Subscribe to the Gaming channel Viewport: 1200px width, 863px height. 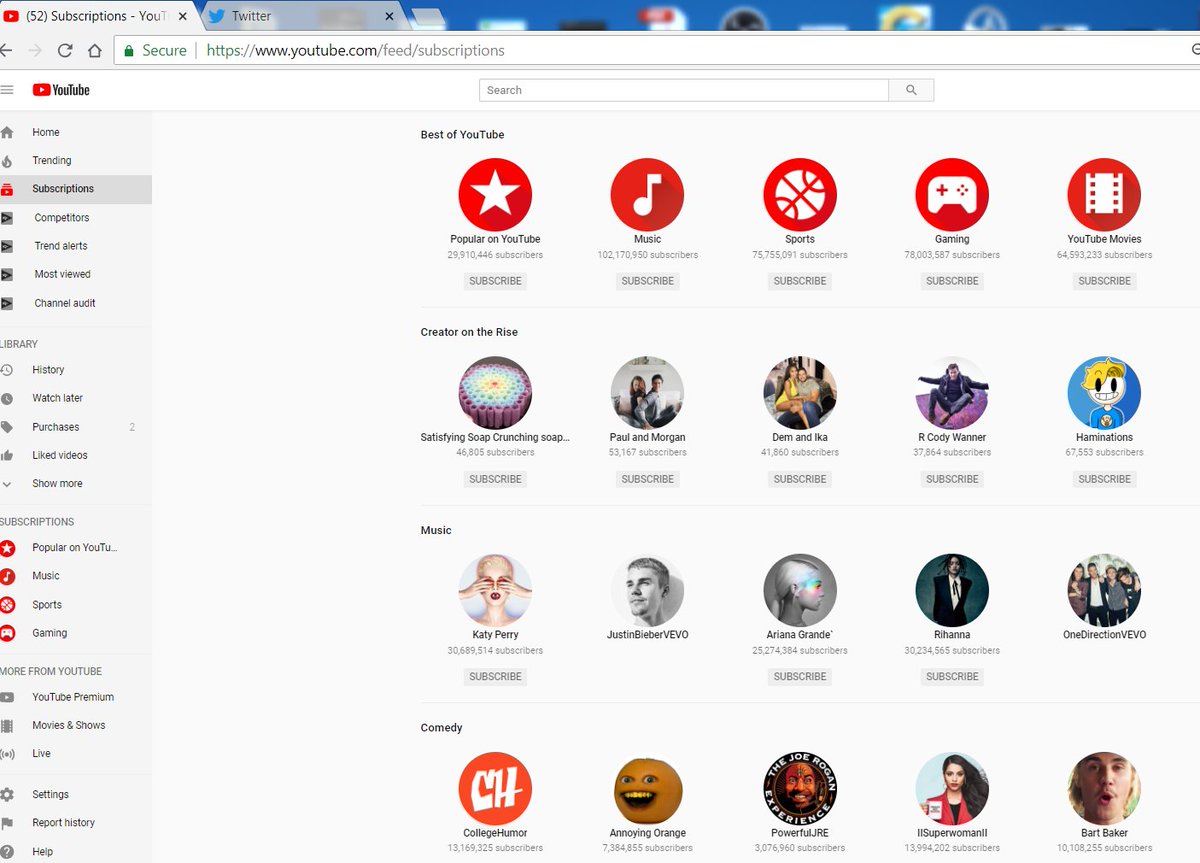[952, 281]
